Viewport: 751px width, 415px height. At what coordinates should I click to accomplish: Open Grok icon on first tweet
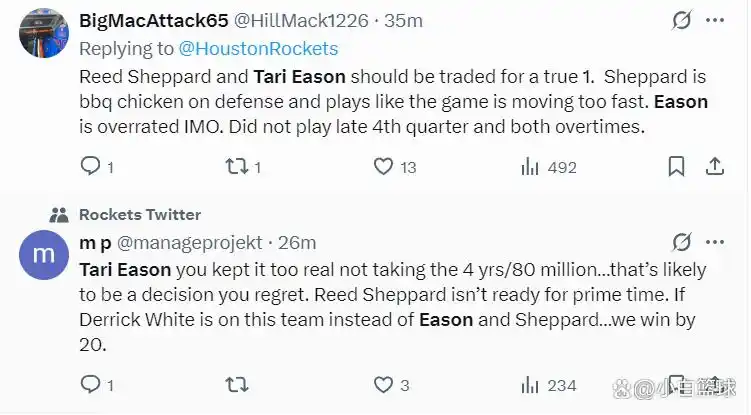tap(682, 21)
